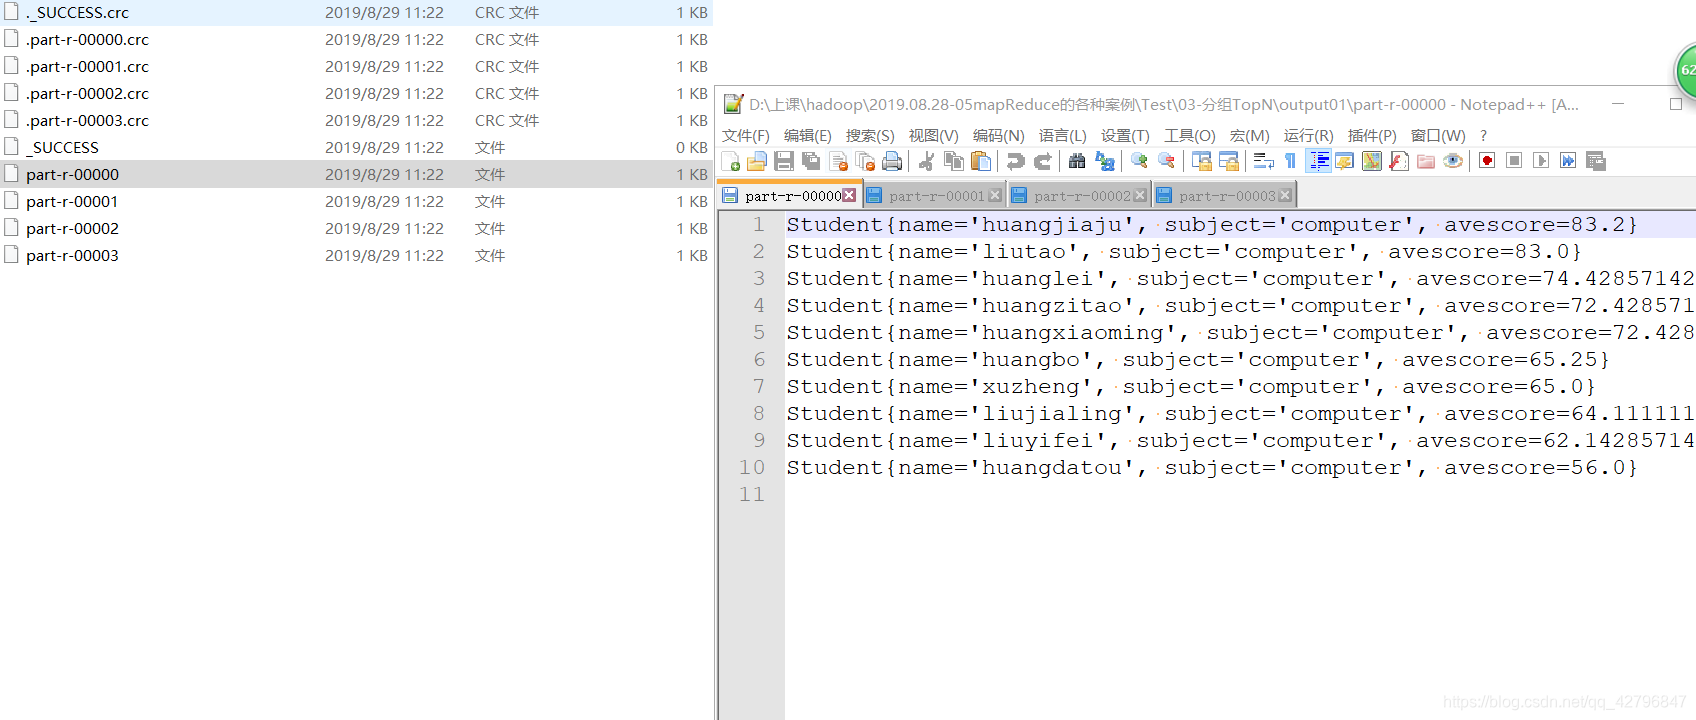Click Run Macro Multiple Times icon
The image size is (1696, 720).
(x=1568, y=161)
